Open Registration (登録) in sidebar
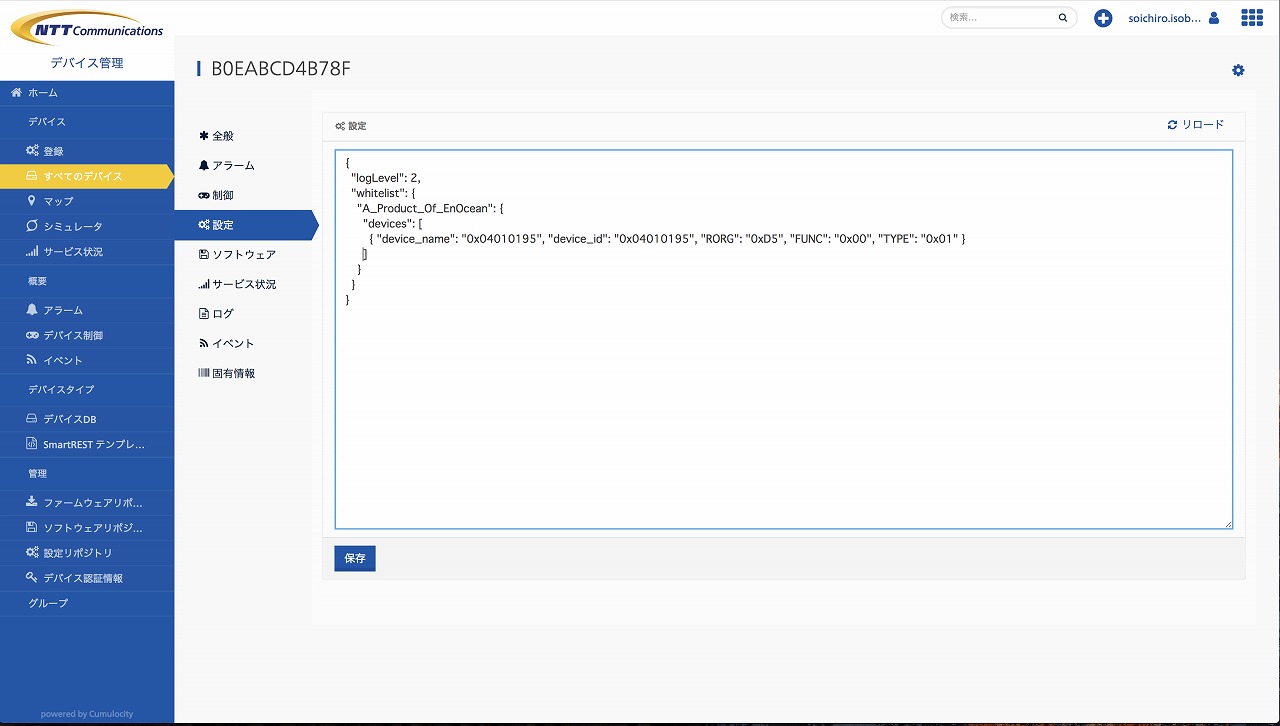Image resolution: width=1280 pixels, height=726 pixels. point(87,151)
